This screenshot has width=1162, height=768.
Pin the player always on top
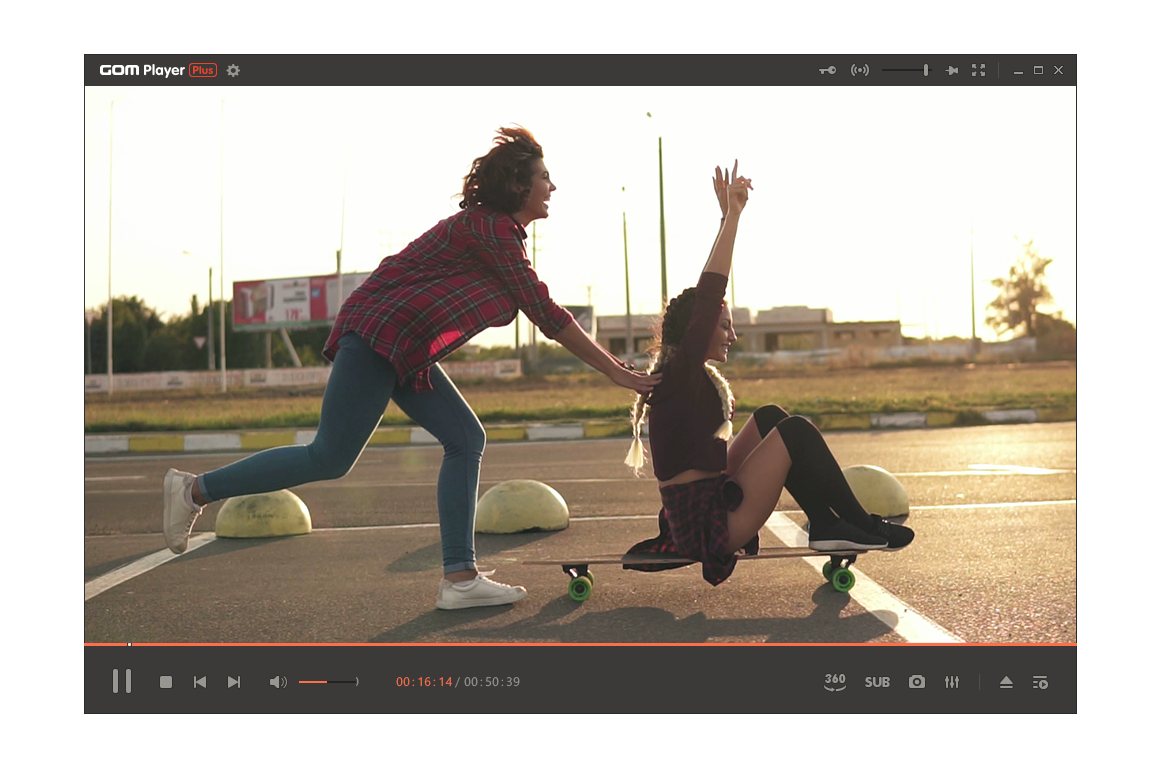(952, 70)
